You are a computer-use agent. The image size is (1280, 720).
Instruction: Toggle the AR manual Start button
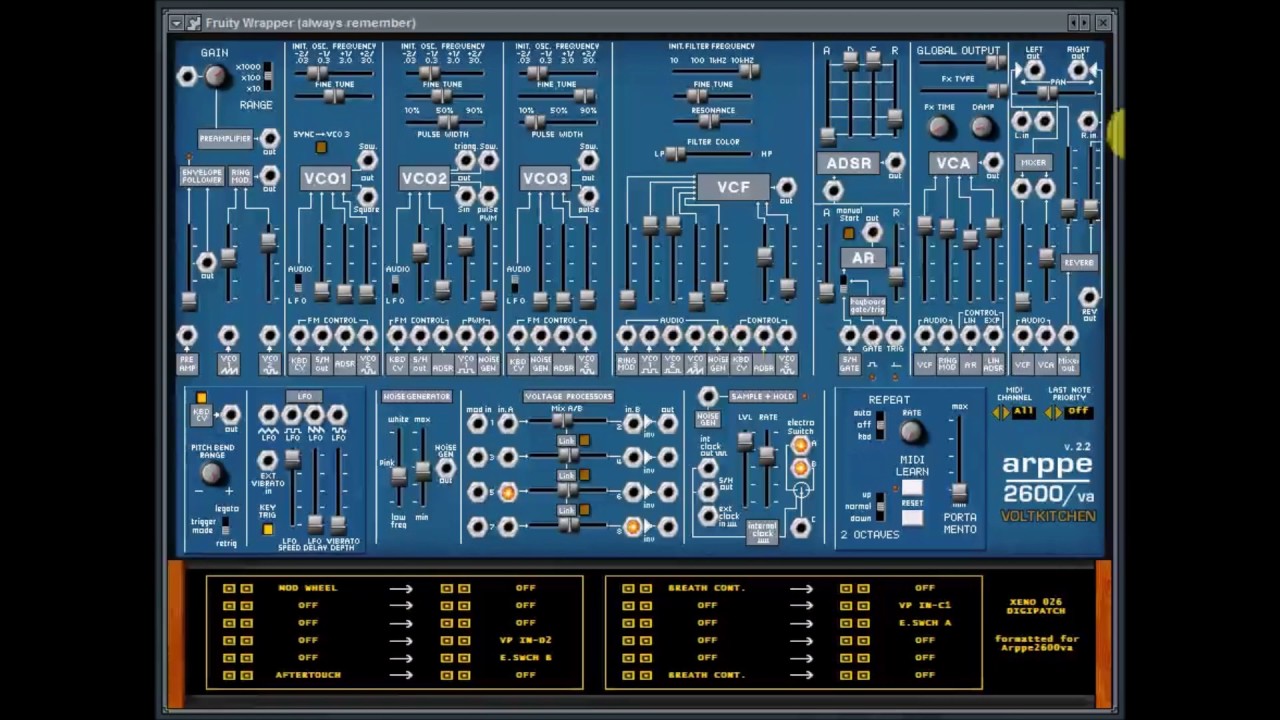849,233
